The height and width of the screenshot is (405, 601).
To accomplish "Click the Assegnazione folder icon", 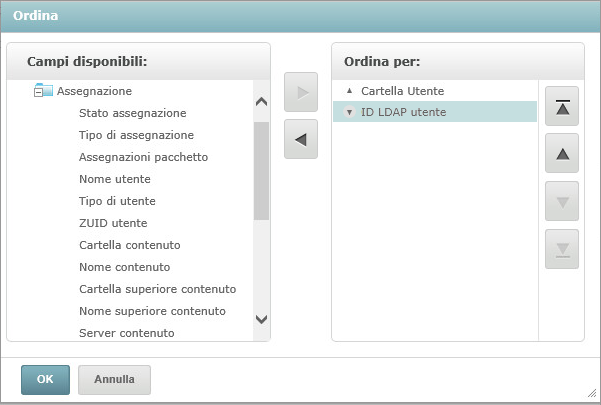I will (47, 91).
